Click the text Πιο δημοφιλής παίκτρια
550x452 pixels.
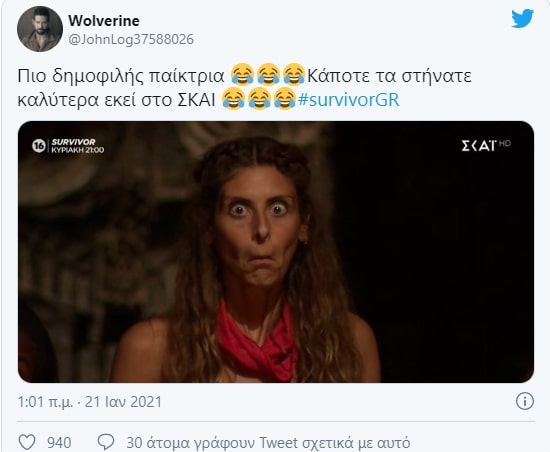pos(121,76)
